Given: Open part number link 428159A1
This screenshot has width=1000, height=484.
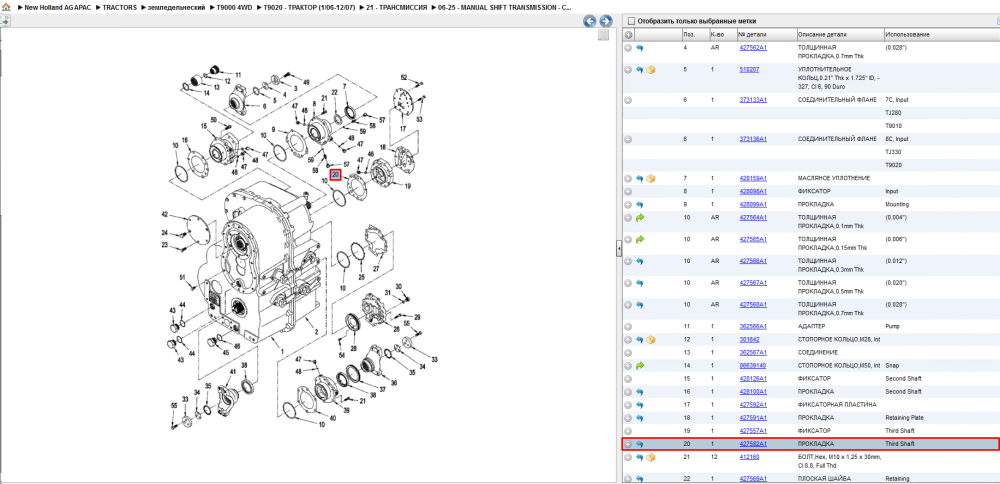Looking at the screenshot, I should pos(753,179).
